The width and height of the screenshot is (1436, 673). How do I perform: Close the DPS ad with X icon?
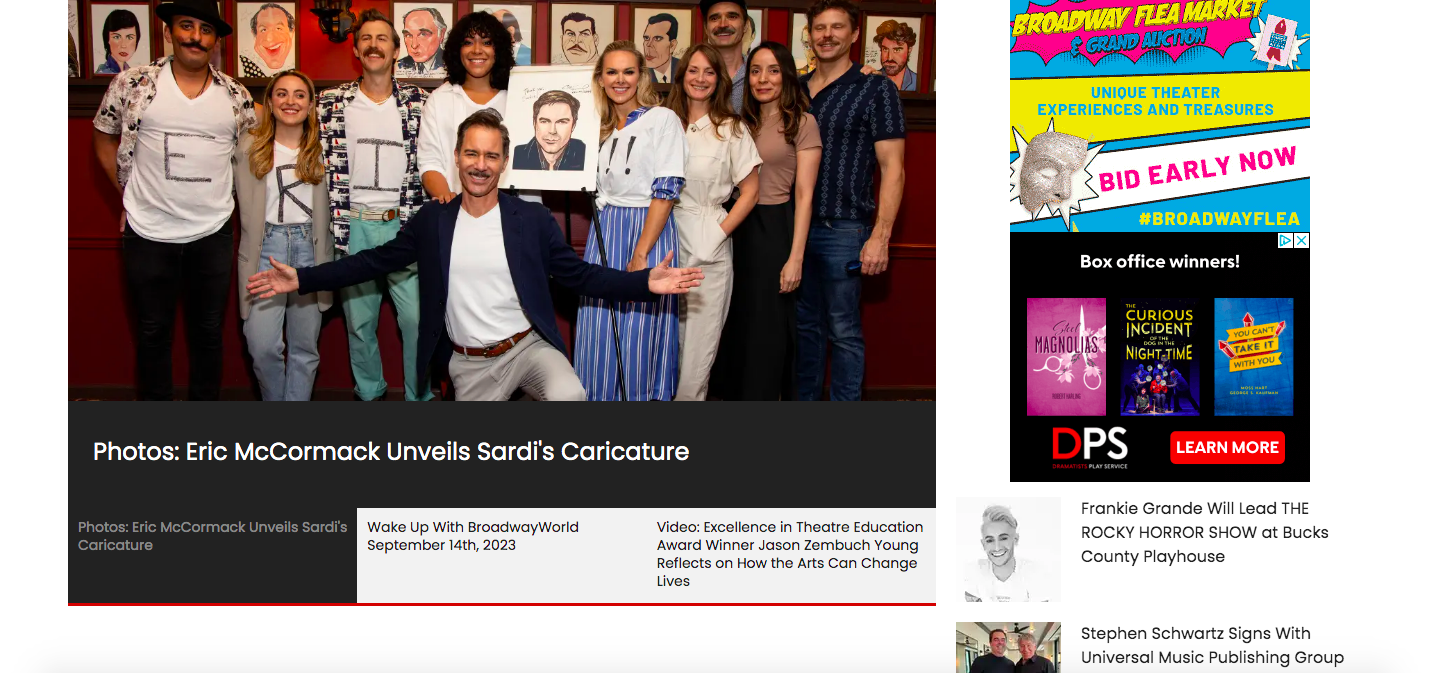pyautogui.click(x=1302, y=240)
